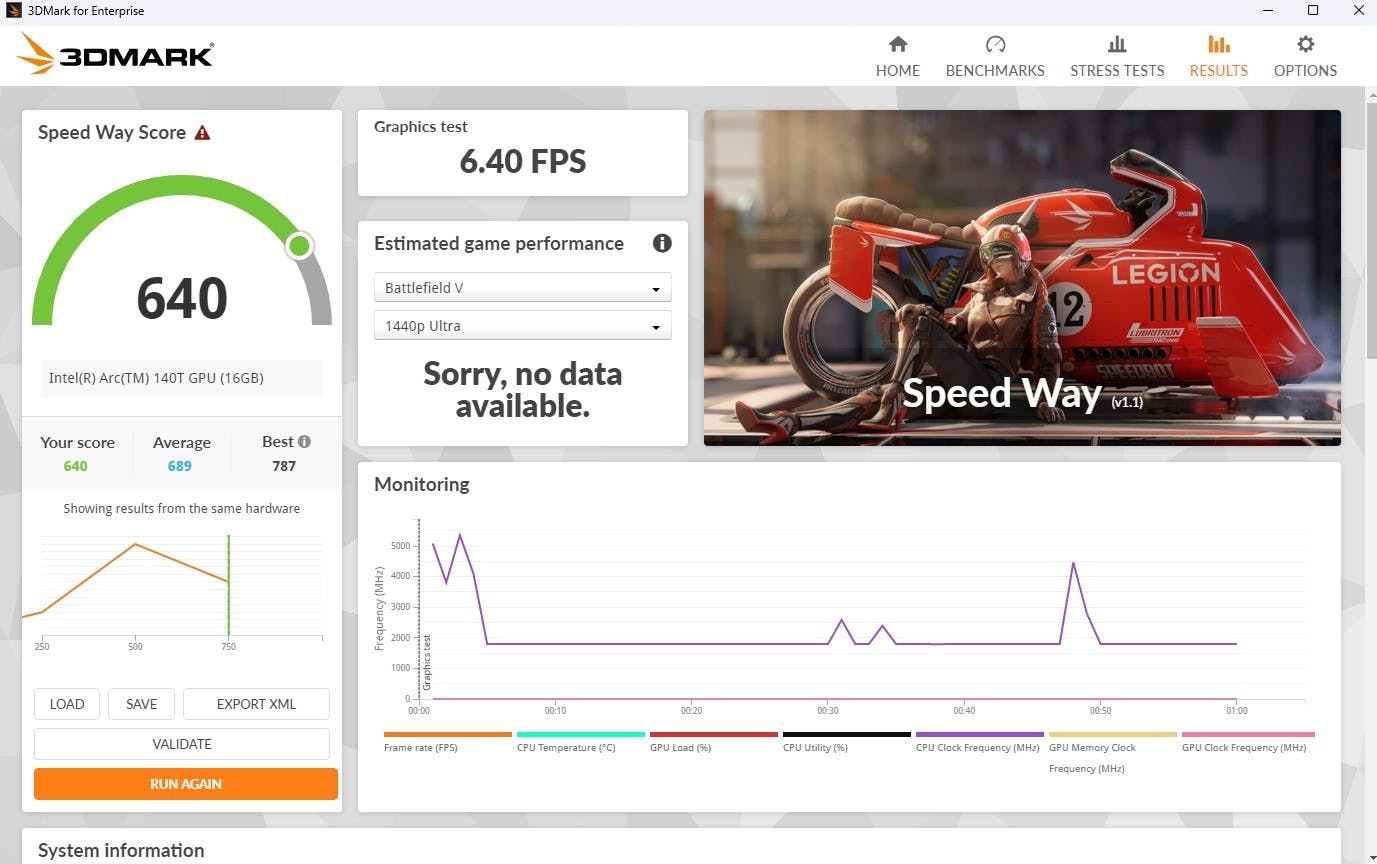Click the red warning triangle beside Speed Way Score
Screen dimensions: 1377x864
202,132
